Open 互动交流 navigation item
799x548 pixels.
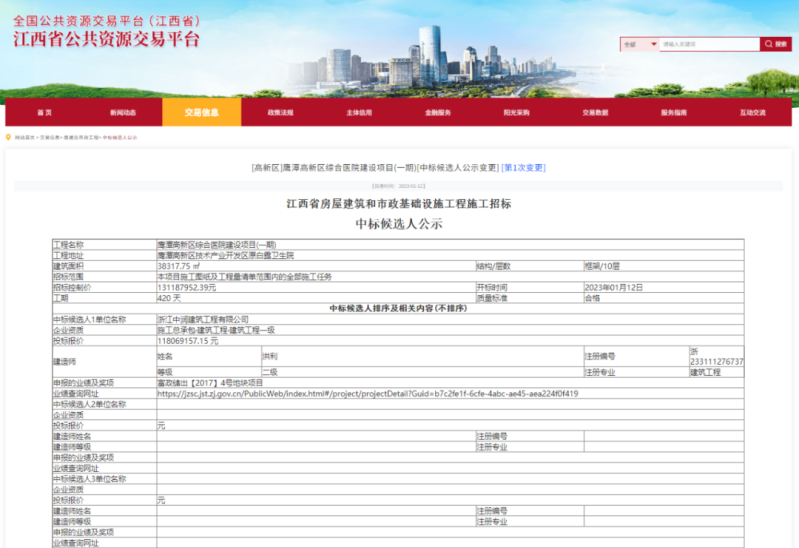coord(752,113)
